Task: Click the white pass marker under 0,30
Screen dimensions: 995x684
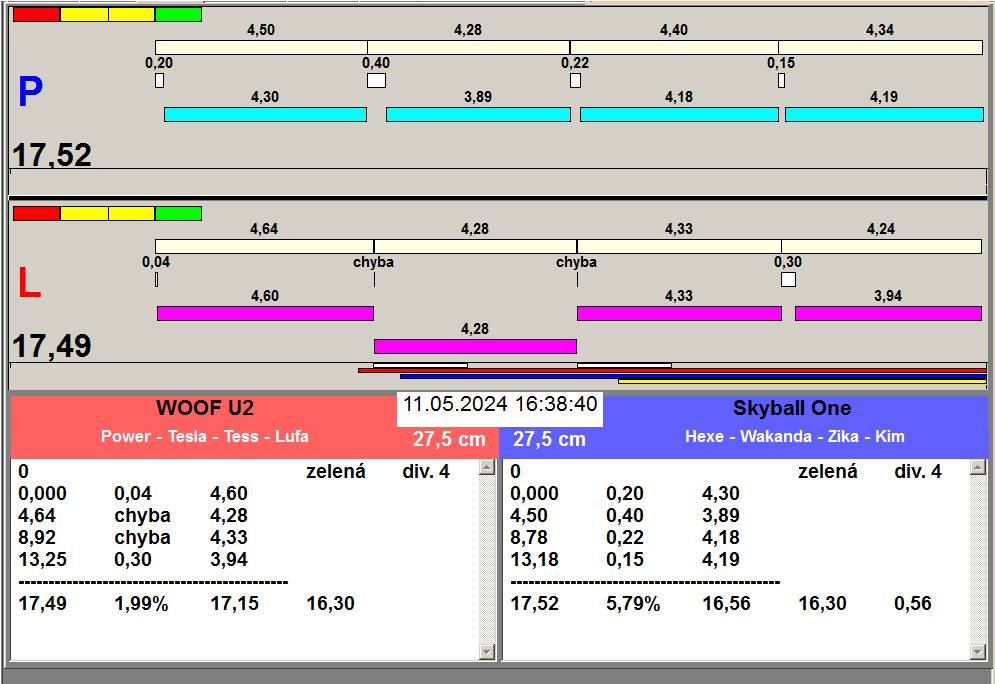Action: [789, 280]
